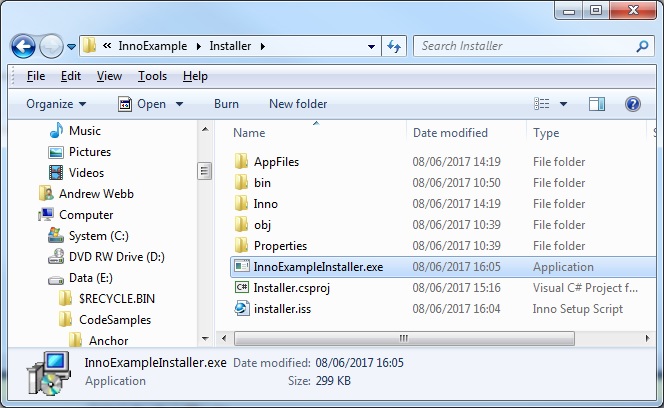Click the navigation pane vertical scrollbar thumb
This screenshot has height=408, width=664.
pyautogui.click(x=205, y=171)
